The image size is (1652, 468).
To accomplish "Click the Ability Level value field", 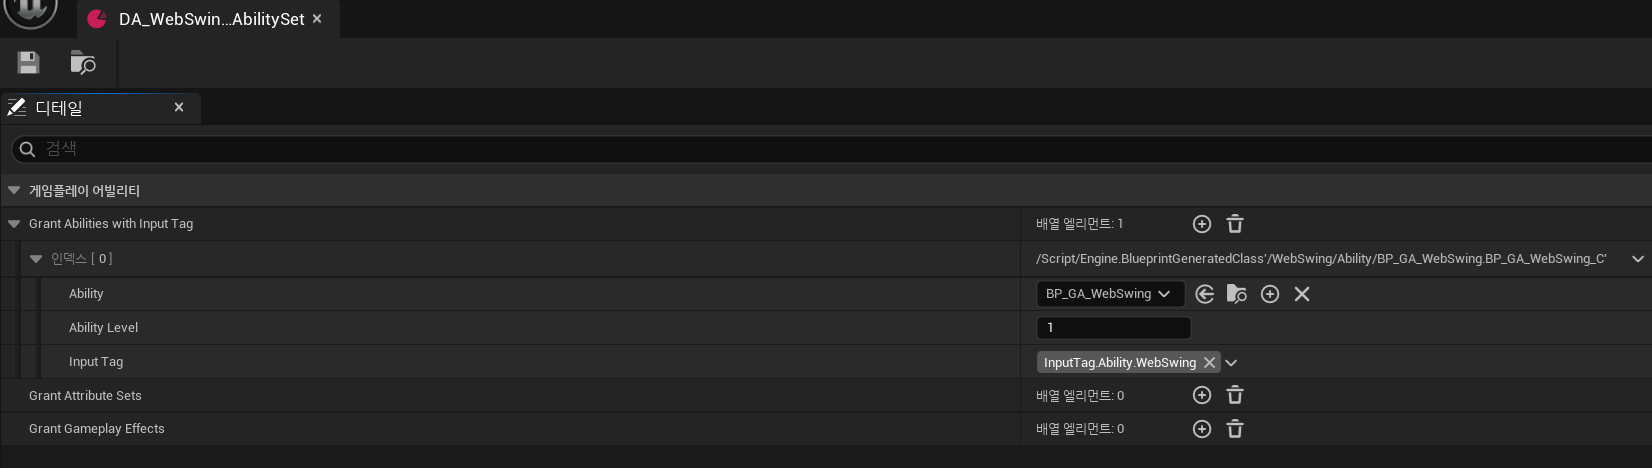I will 1113,328.
